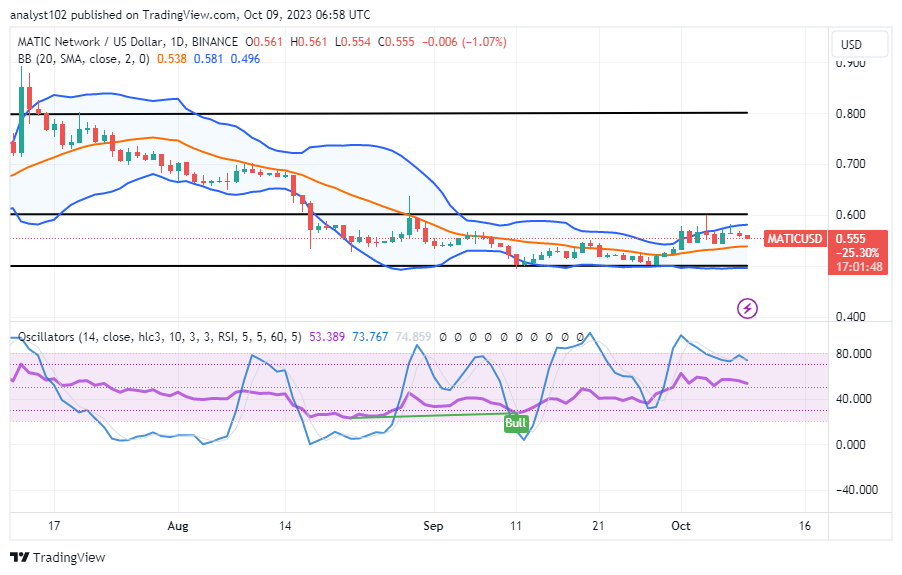Image resolution: width=902 pixels, height=575 pixels.
Task: Click the high value H0.561
Action: [308, 41]
